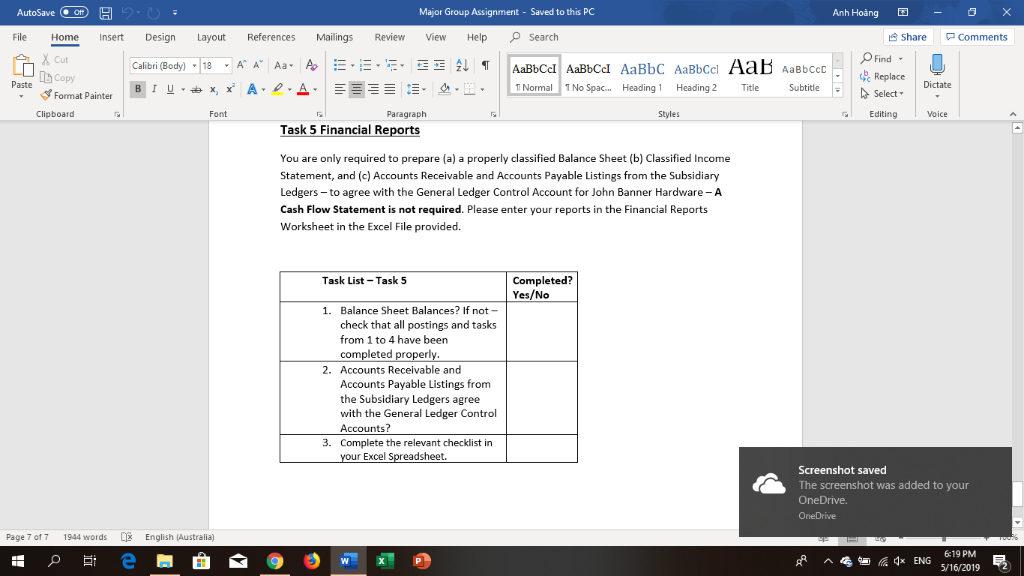Click the Share button
This screenshot has width=1024, height=576.
coord(906,36)
